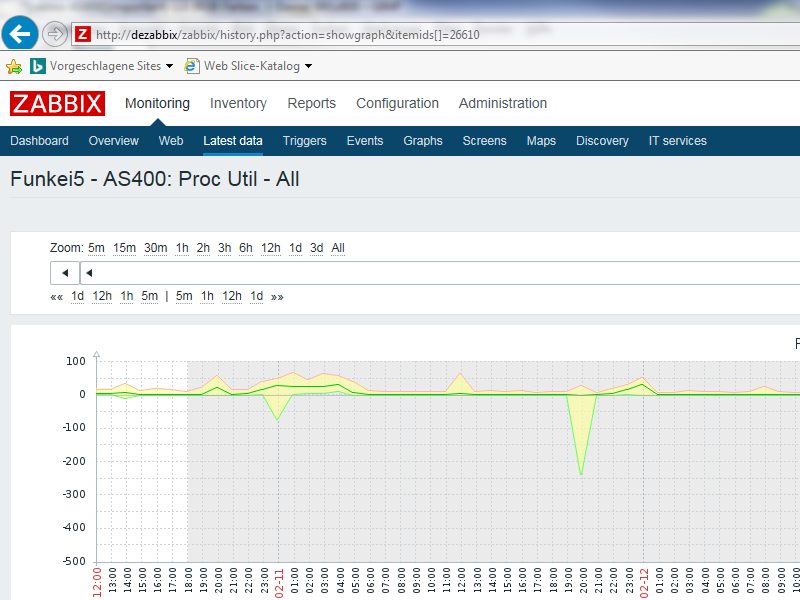Viewport: 800px width, 600px height.
Task: Move back 1h in time navigation
Action: (127, 296)
